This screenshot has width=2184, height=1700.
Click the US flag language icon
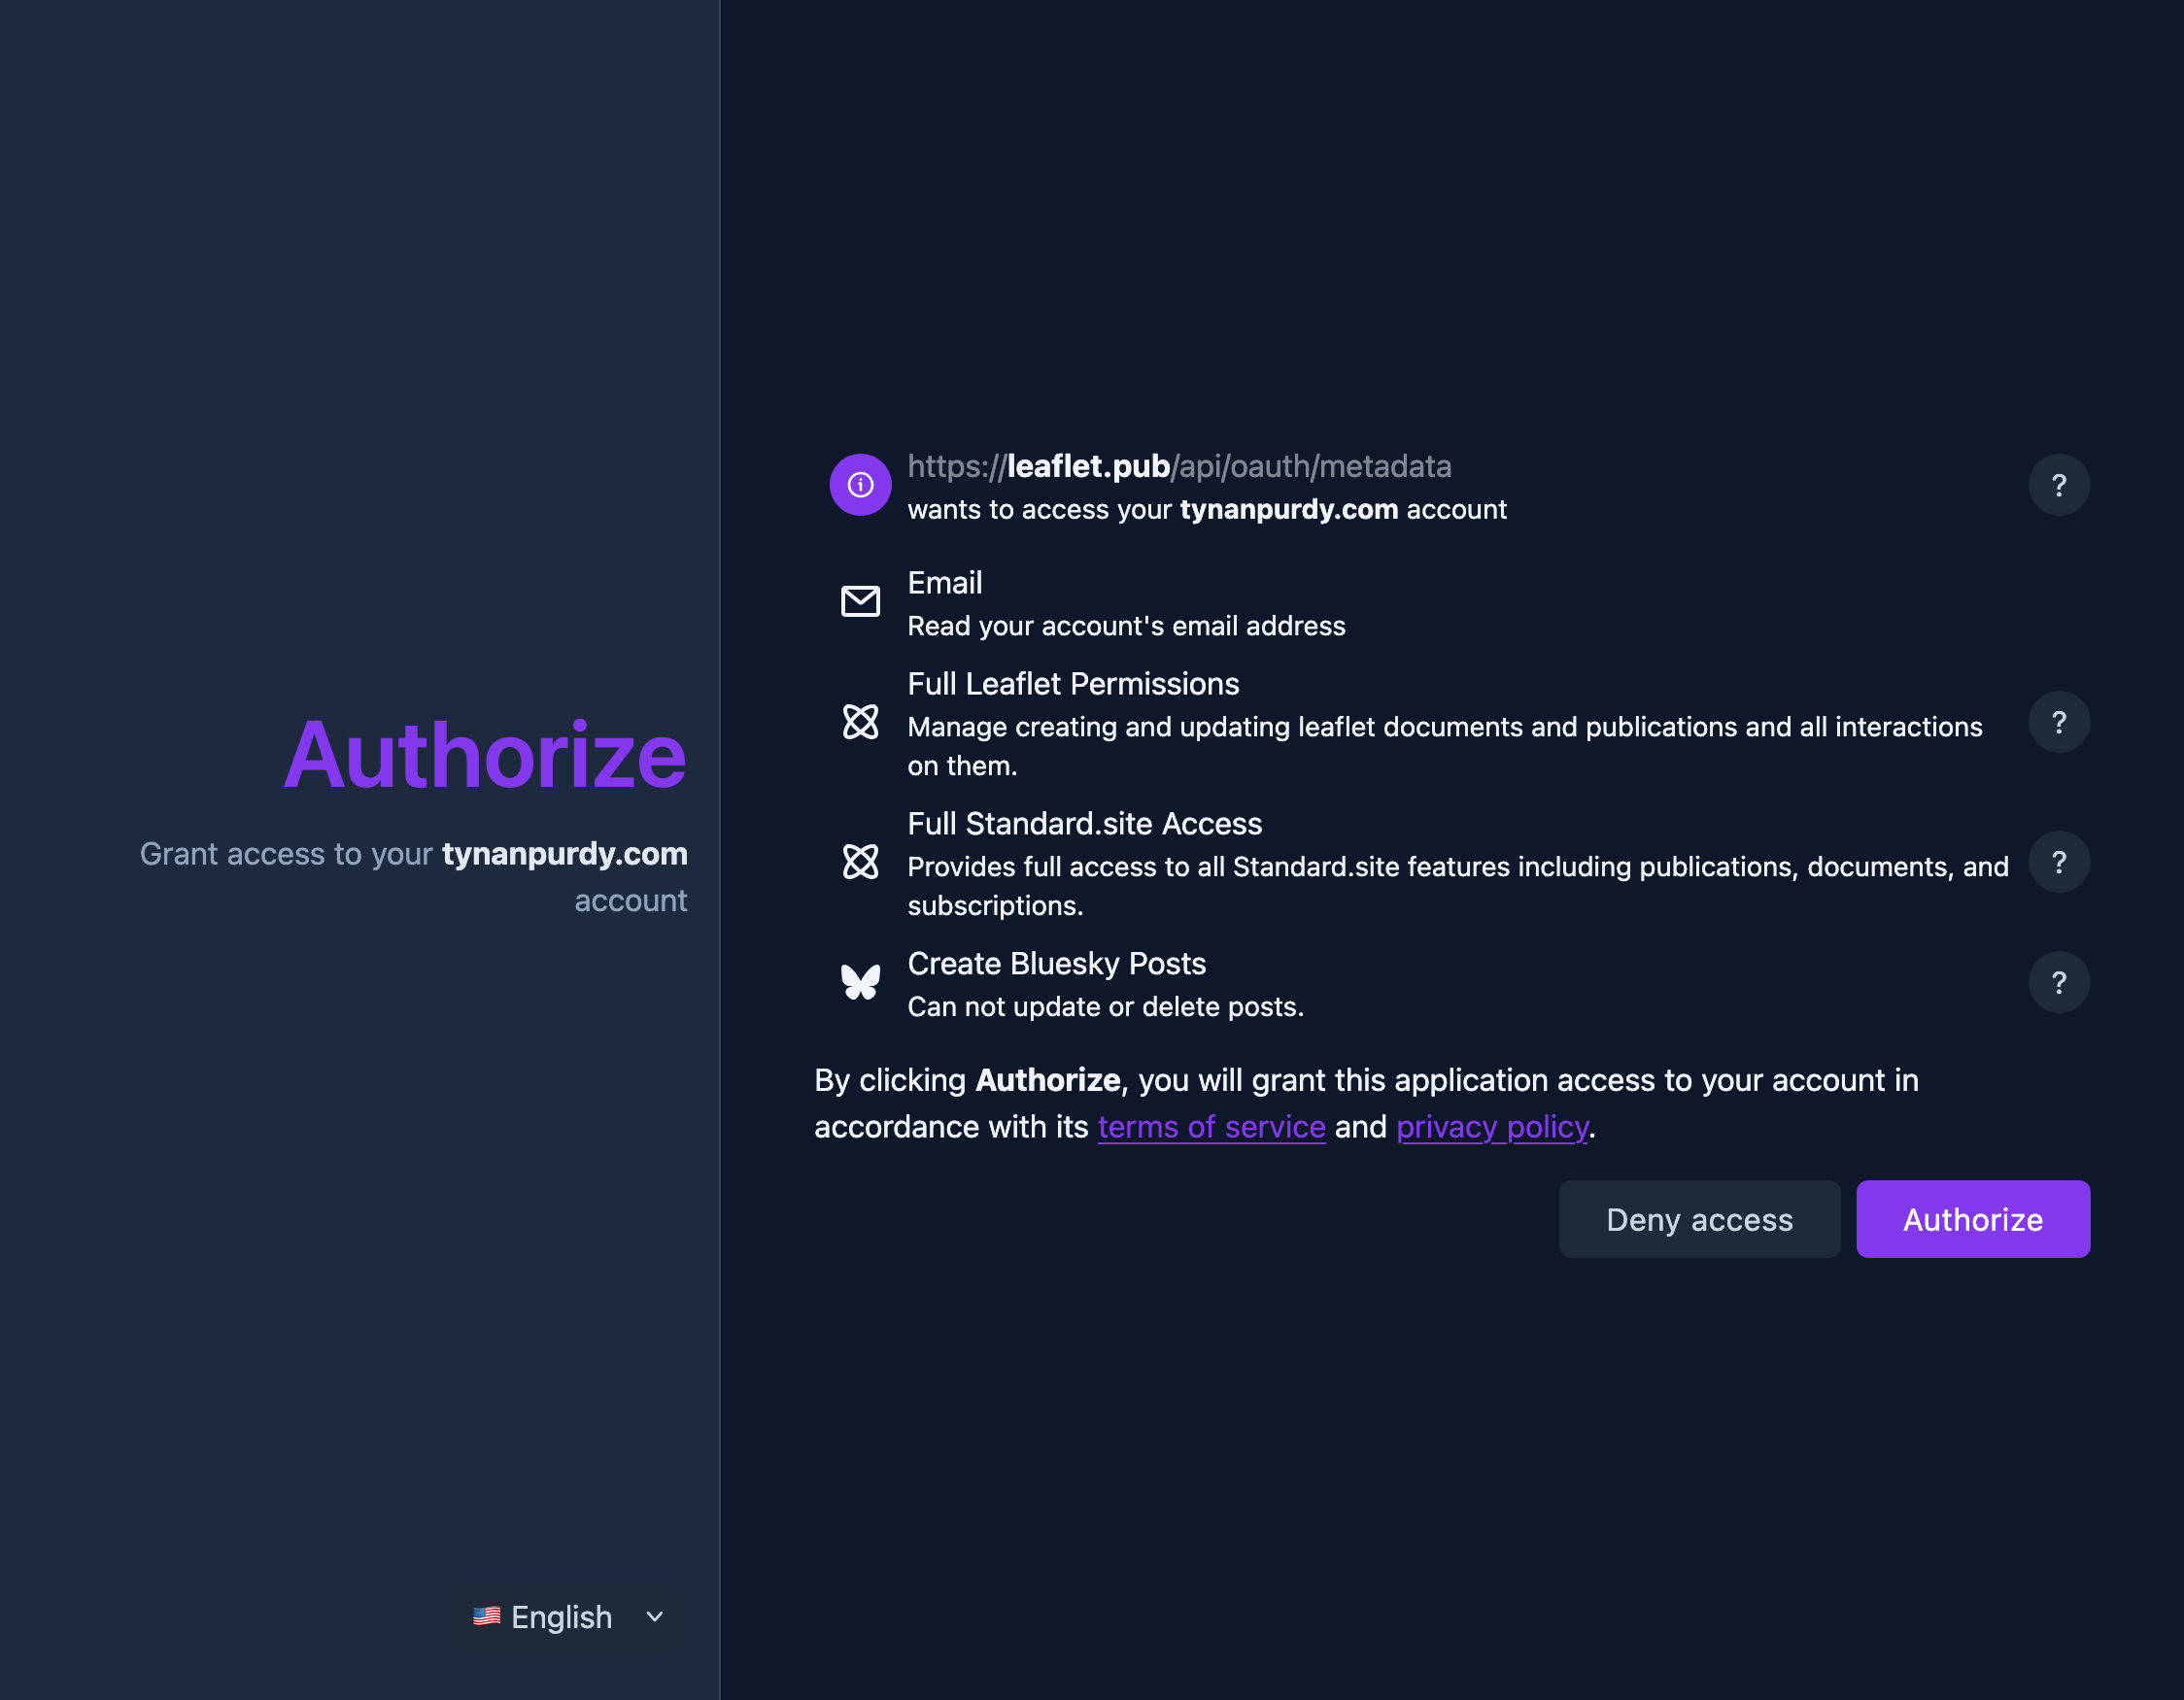(x=487, y=1616)
